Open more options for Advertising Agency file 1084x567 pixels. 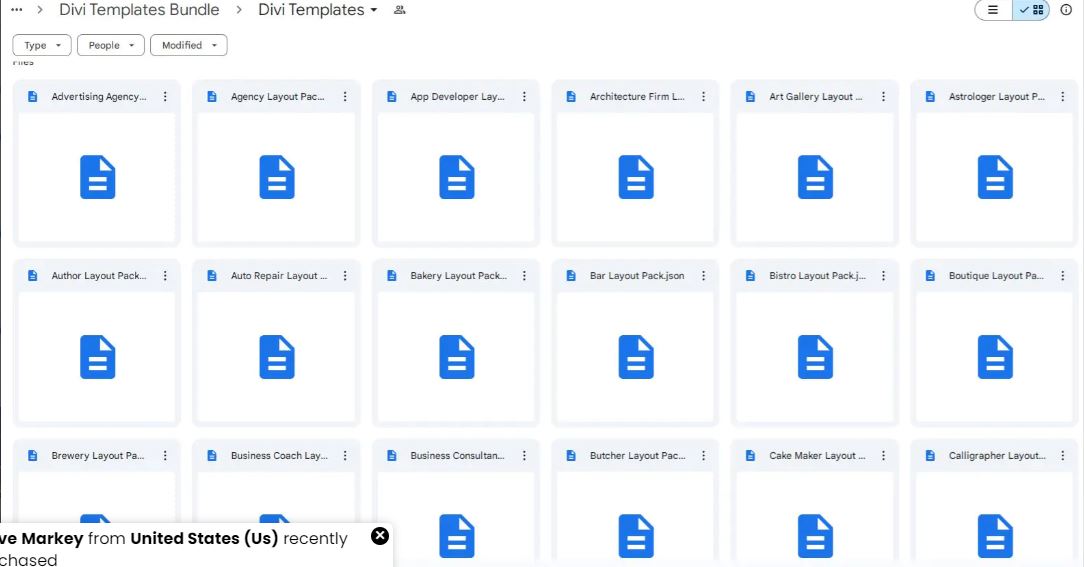[165, 97]
